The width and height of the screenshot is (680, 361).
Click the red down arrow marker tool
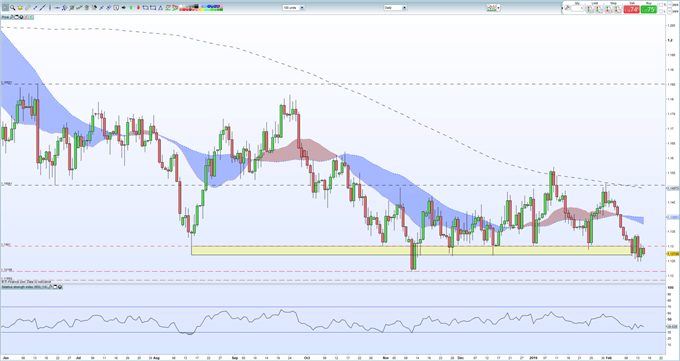pos(138,7)
